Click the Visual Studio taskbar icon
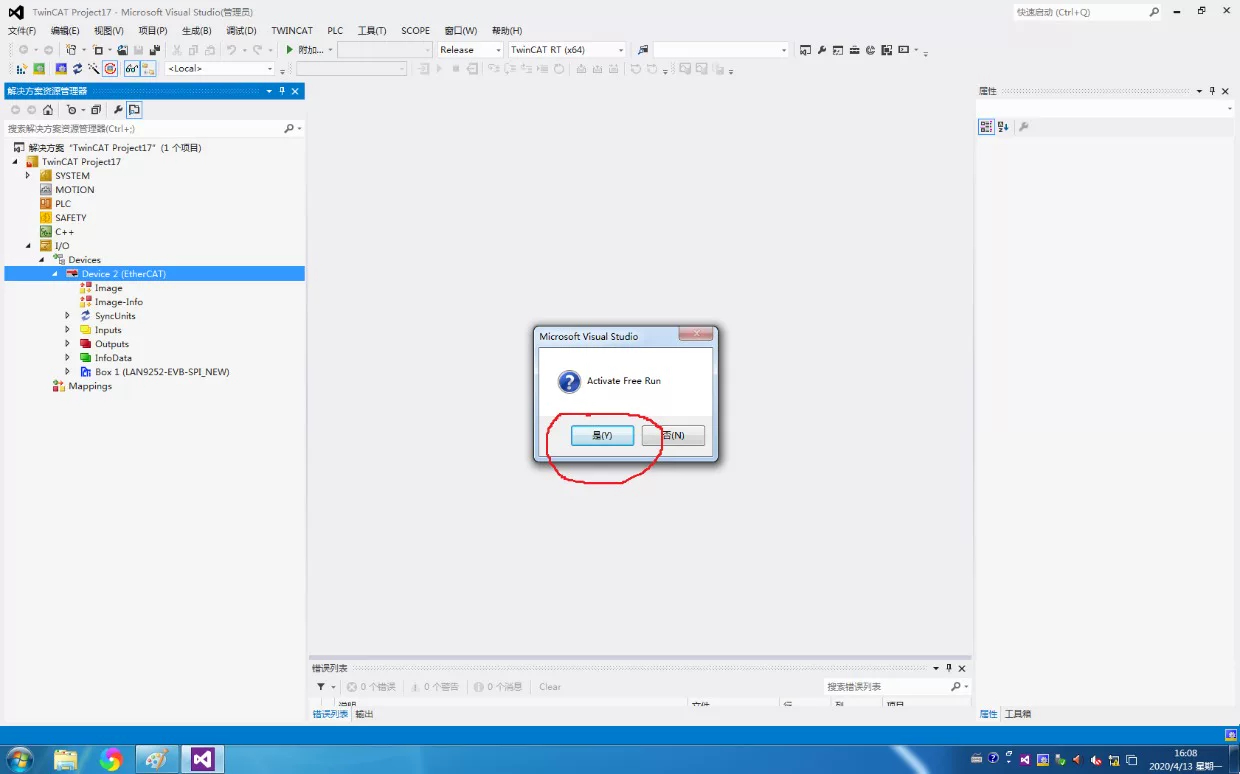This screenshot has width=1240, height=774. pyautogui.click(x=203, y=760)
